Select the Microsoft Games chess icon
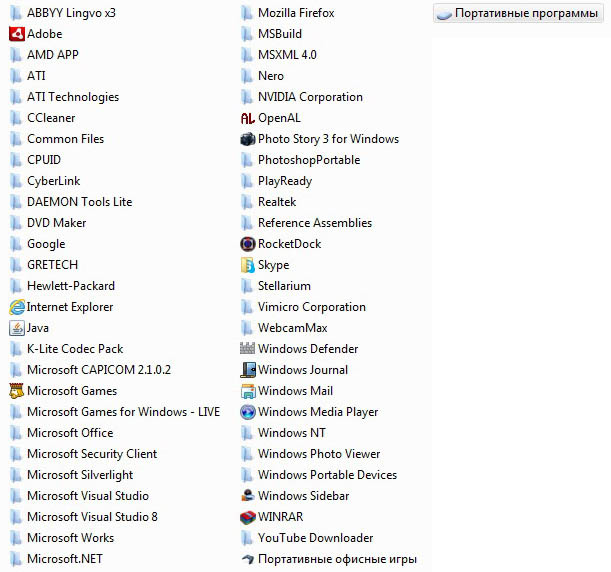 point(17,391)
